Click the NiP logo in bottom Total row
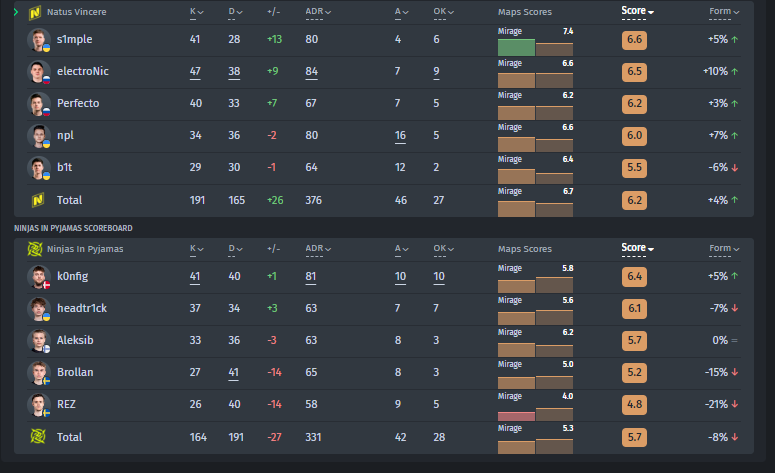The width and height of the screenshot is (775, 473). [38, 437]
